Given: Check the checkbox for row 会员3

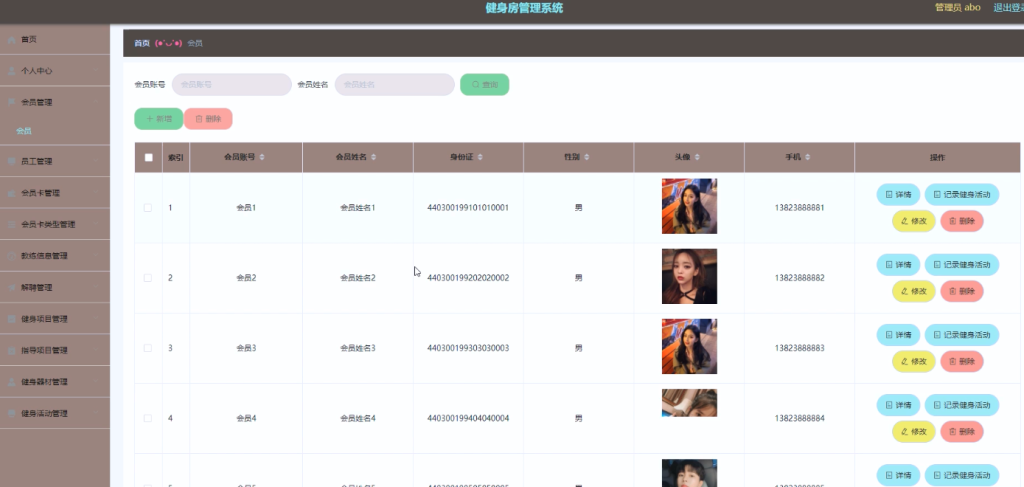Looking at the screenshot, I should (x=148, y=348).
